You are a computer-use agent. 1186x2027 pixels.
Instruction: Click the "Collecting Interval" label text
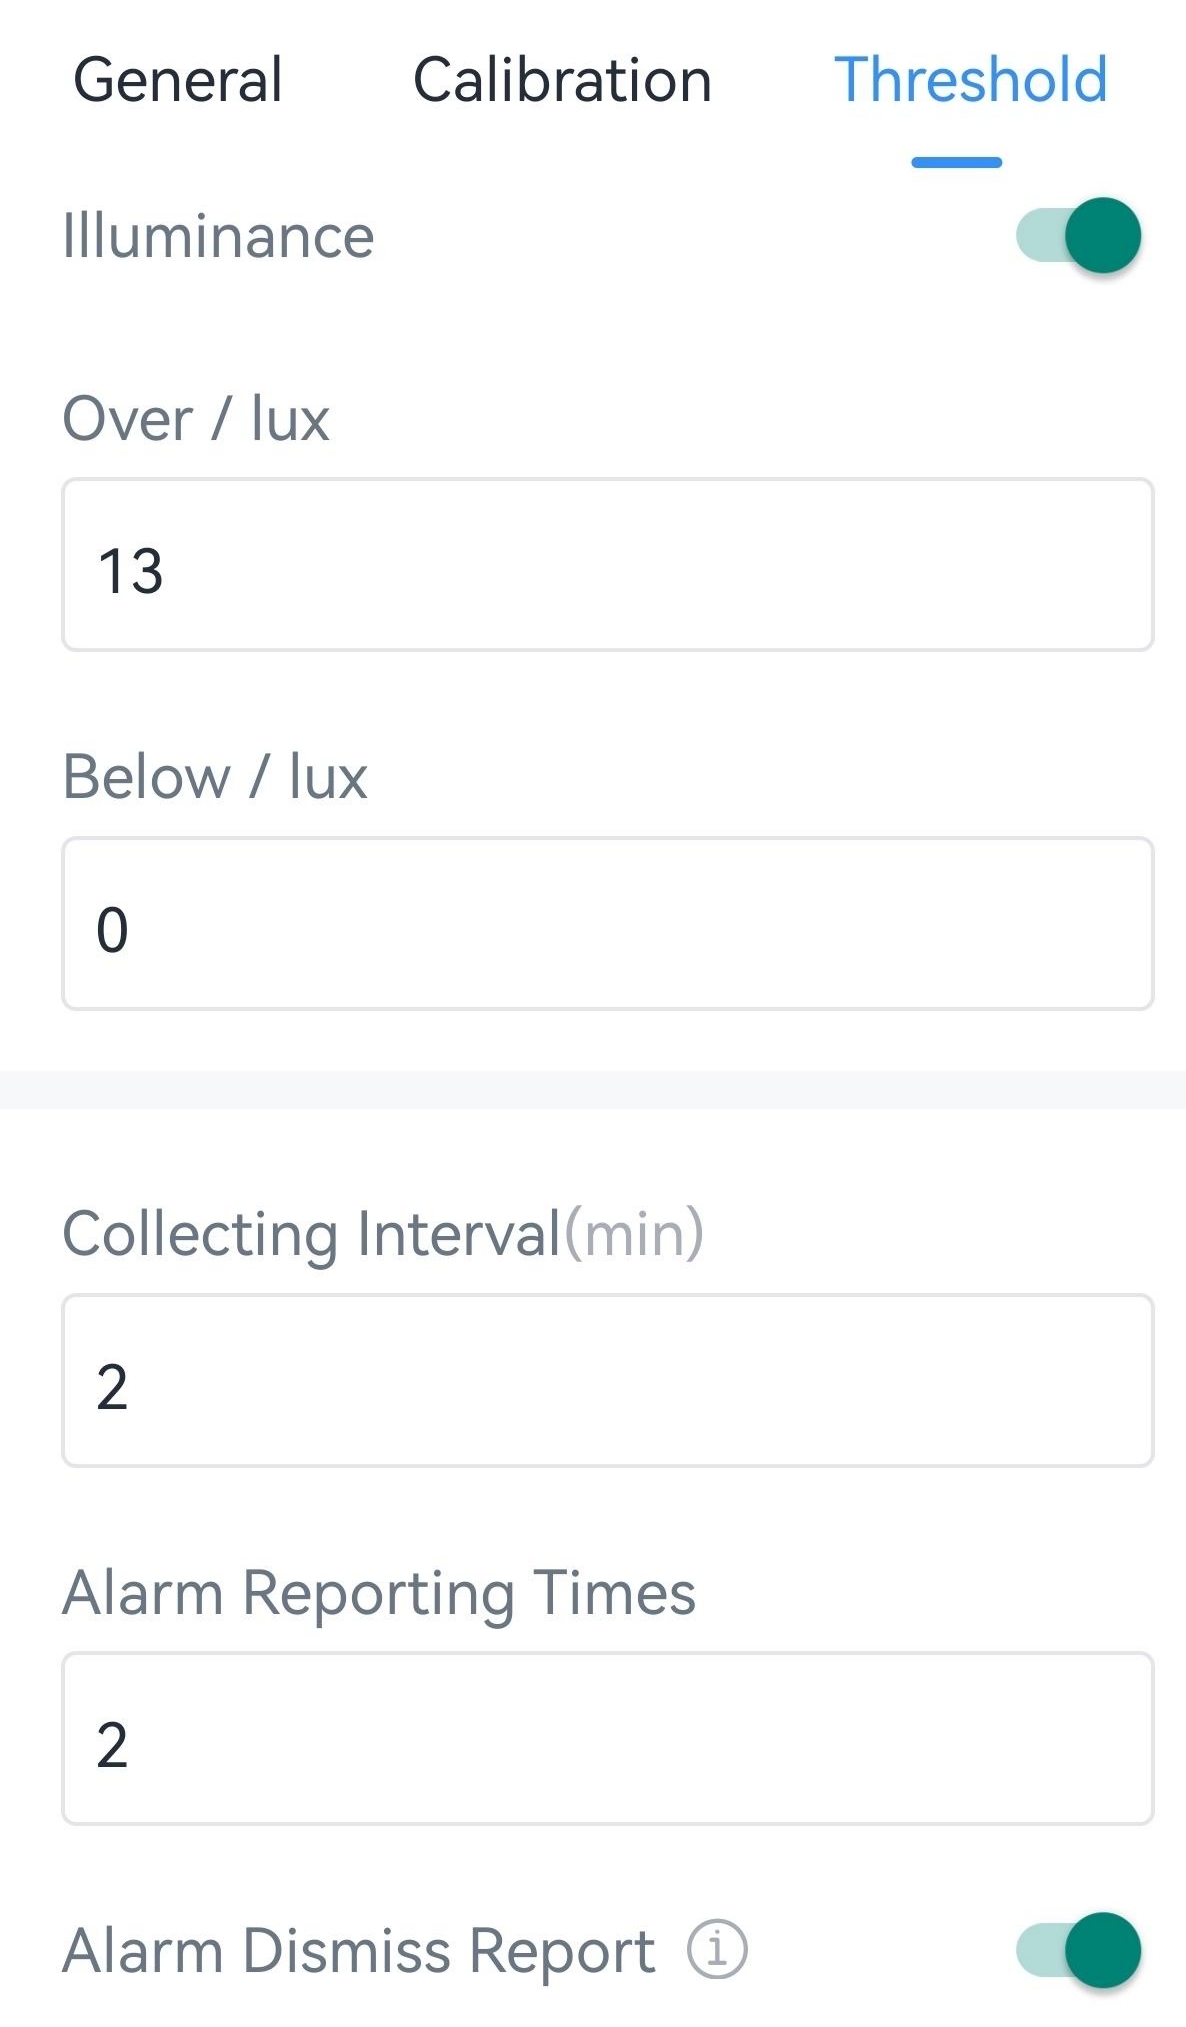tap(312, 1234)
